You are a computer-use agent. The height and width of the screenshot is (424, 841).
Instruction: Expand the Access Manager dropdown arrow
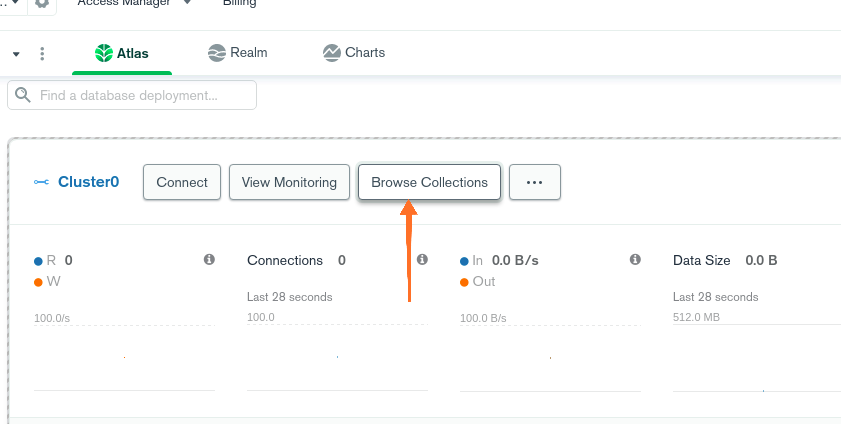[187, 3]
